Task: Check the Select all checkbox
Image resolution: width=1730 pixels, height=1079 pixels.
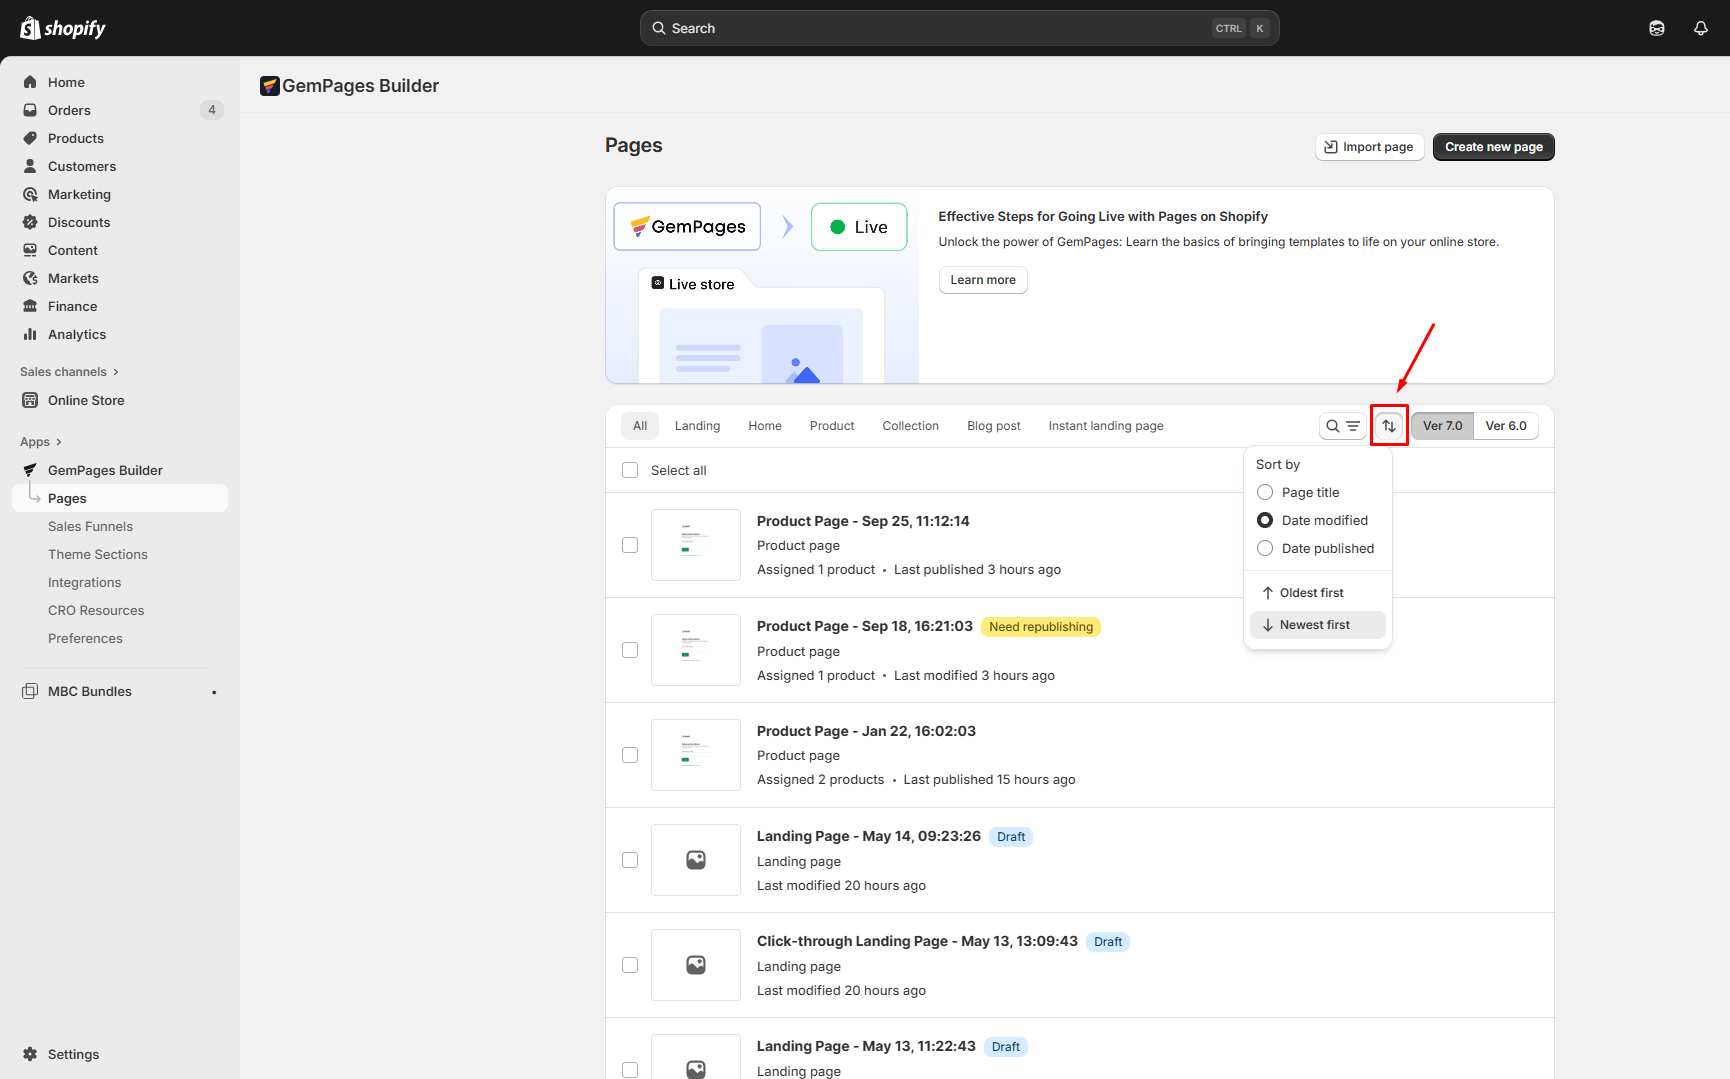Action: click(630, 470)
